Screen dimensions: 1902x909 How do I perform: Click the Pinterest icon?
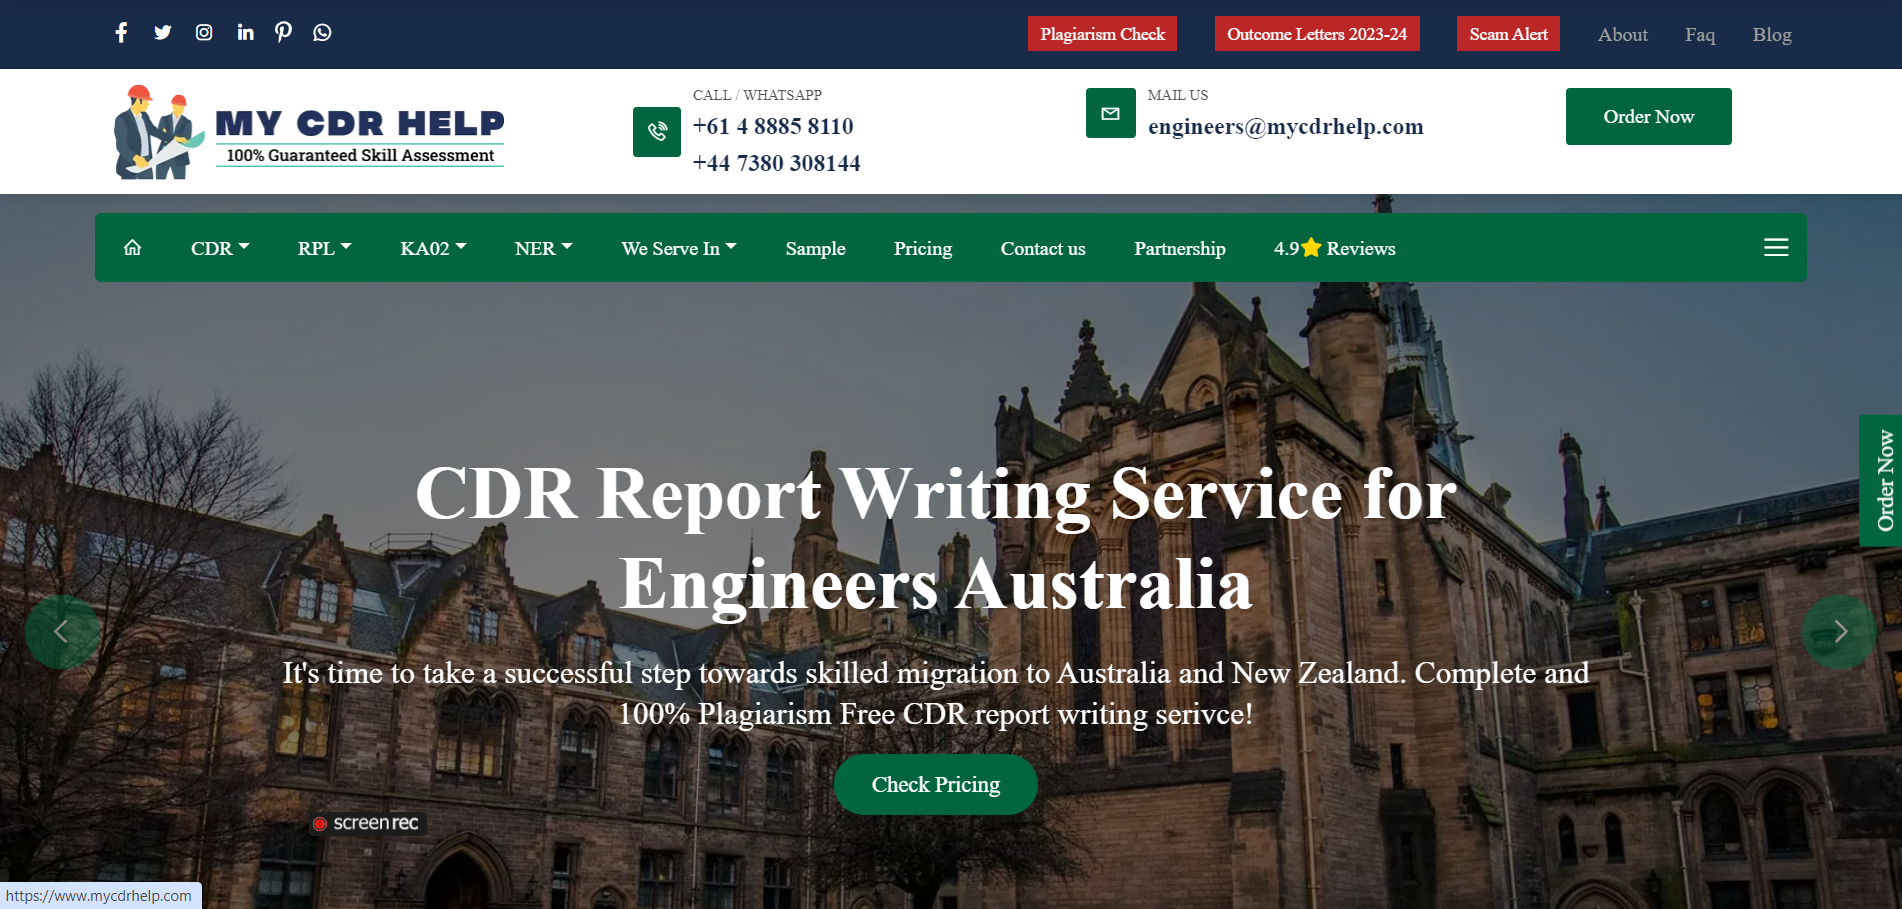284,33
